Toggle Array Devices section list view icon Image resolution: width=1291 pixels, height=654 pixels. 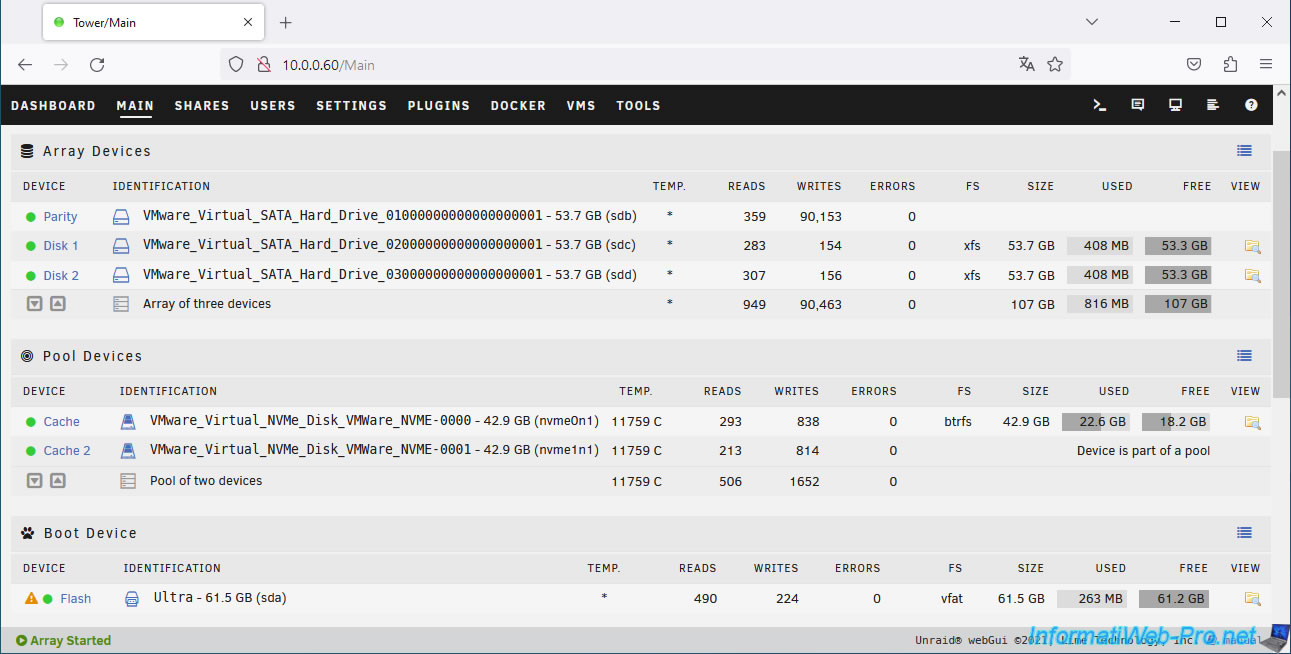click(1244, 151)
